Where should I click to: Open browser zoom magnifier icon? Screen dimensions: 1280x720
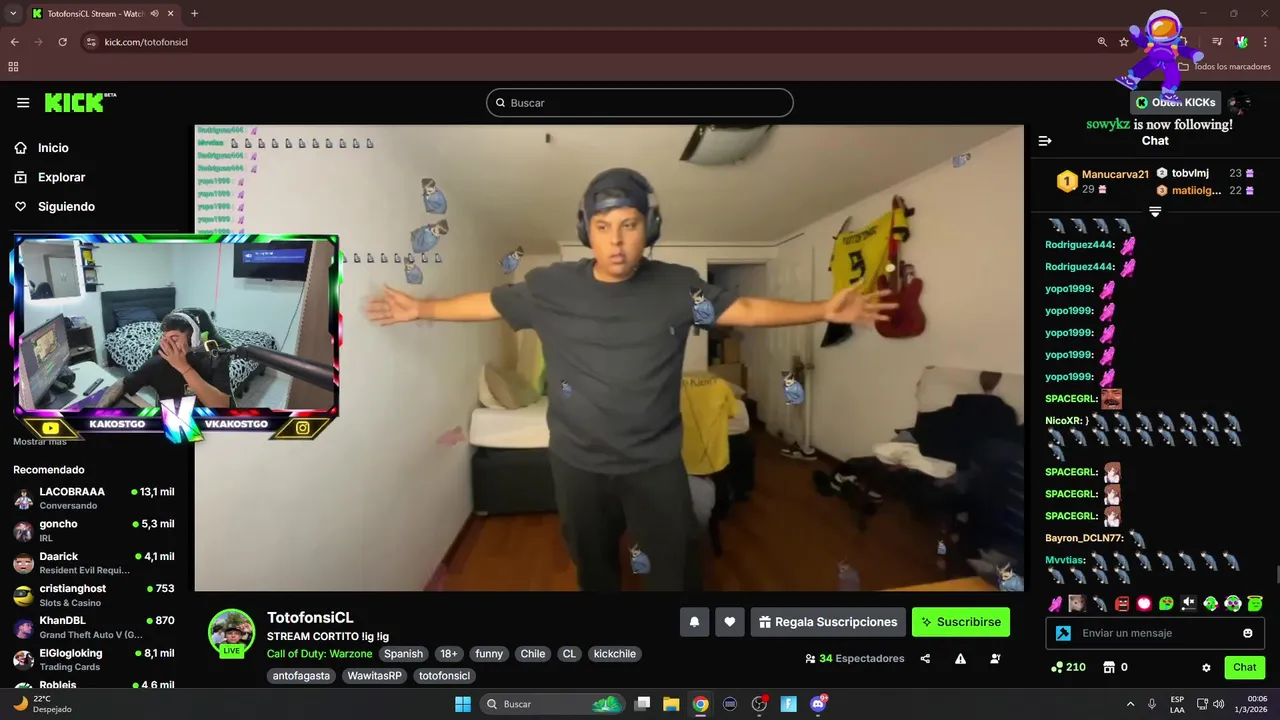click(x=1102, y=42)
